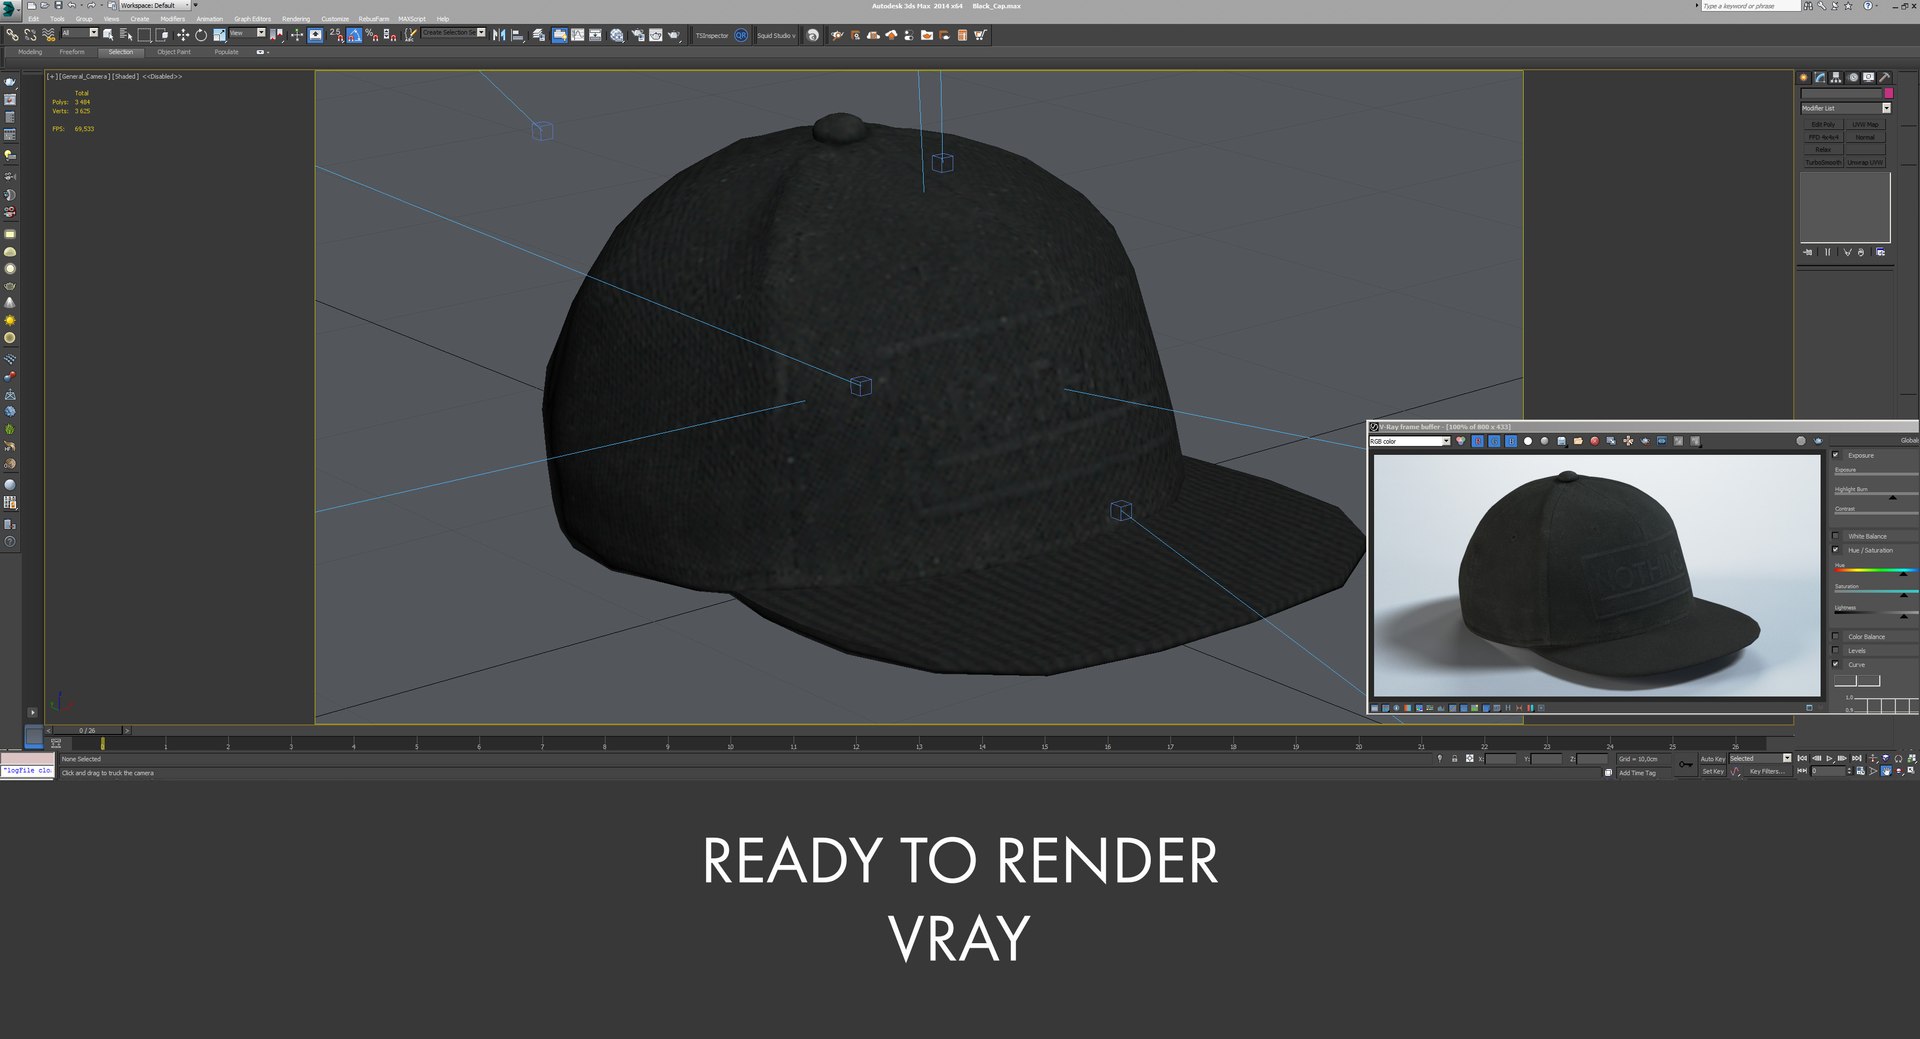Toggle Auto Key mode

click(1713, 759)
